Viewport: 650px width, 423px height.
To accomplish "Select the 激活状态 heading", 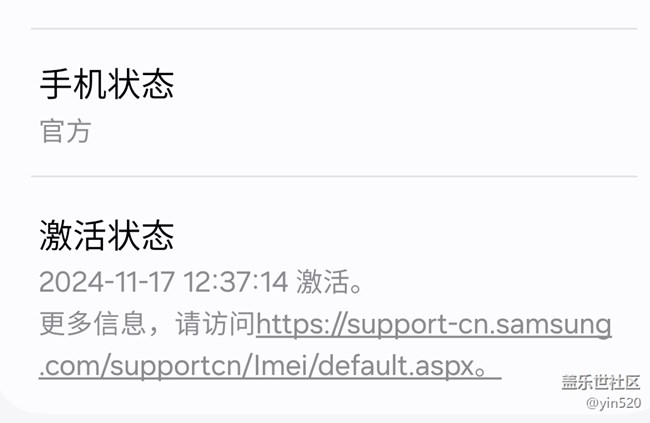I will click(107, 235).
